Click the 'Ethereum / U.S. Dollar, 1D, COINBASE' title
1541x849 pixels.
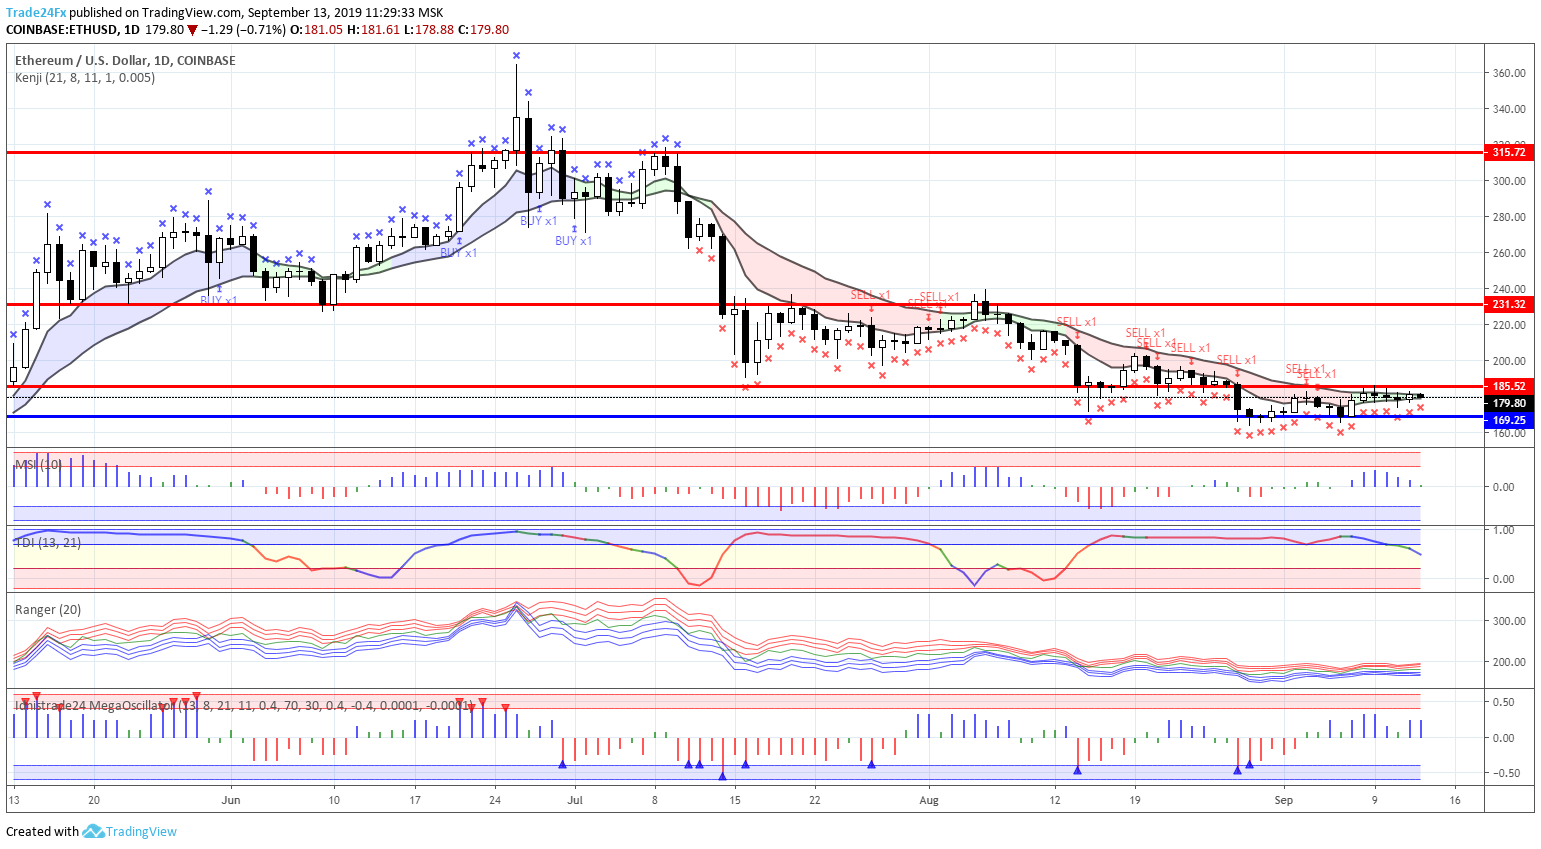[x=125, y=60]
